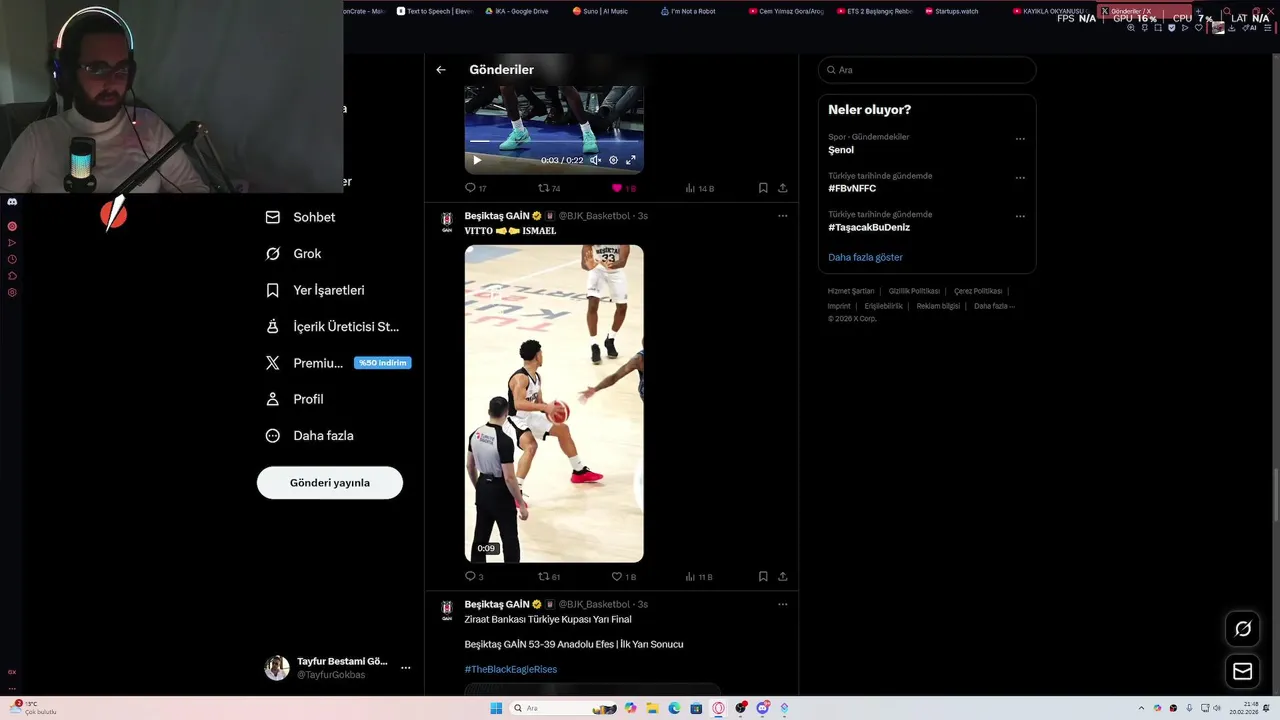Viewport: 1280px width, 720px height.
Task: Open account menu dots beside Tayfur Bestami
Action: [405, 668]
